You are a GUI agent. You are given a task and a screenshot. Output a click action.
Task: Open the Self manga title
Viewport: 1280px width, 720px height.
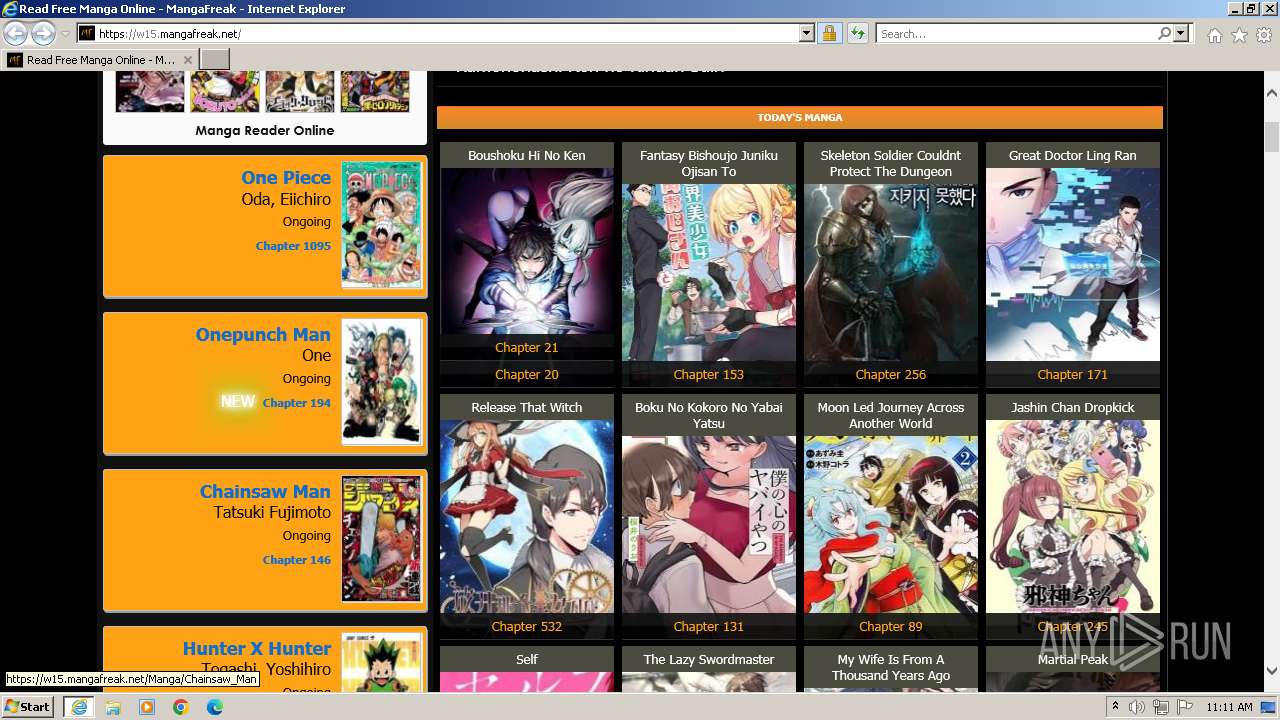click(x=527, y=660)
